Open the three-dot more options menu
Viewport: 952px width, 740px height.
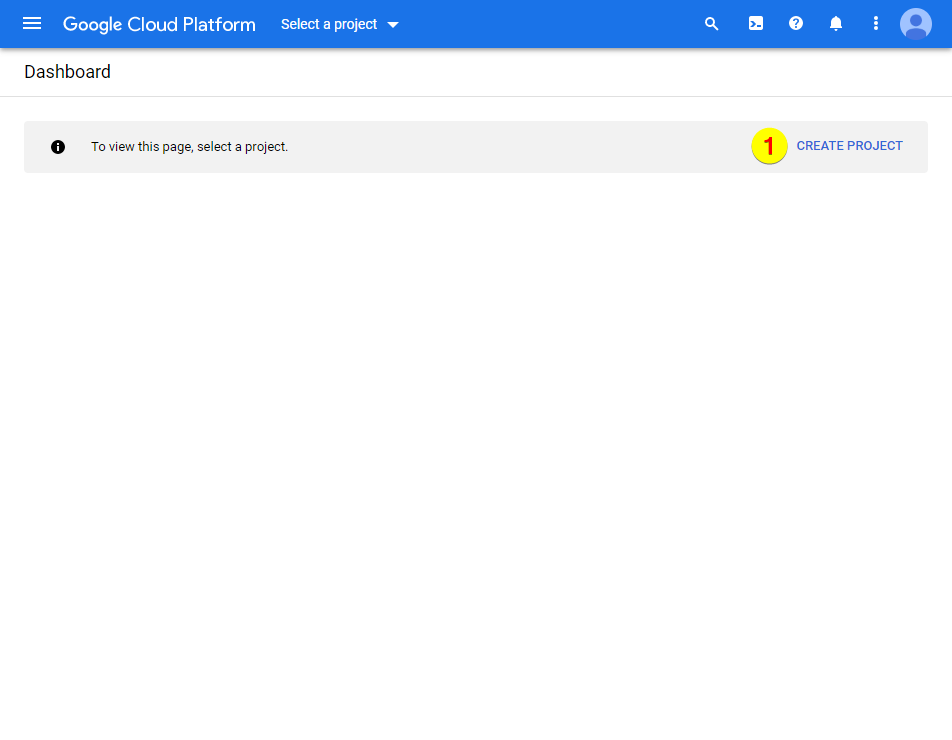[876, 24]
